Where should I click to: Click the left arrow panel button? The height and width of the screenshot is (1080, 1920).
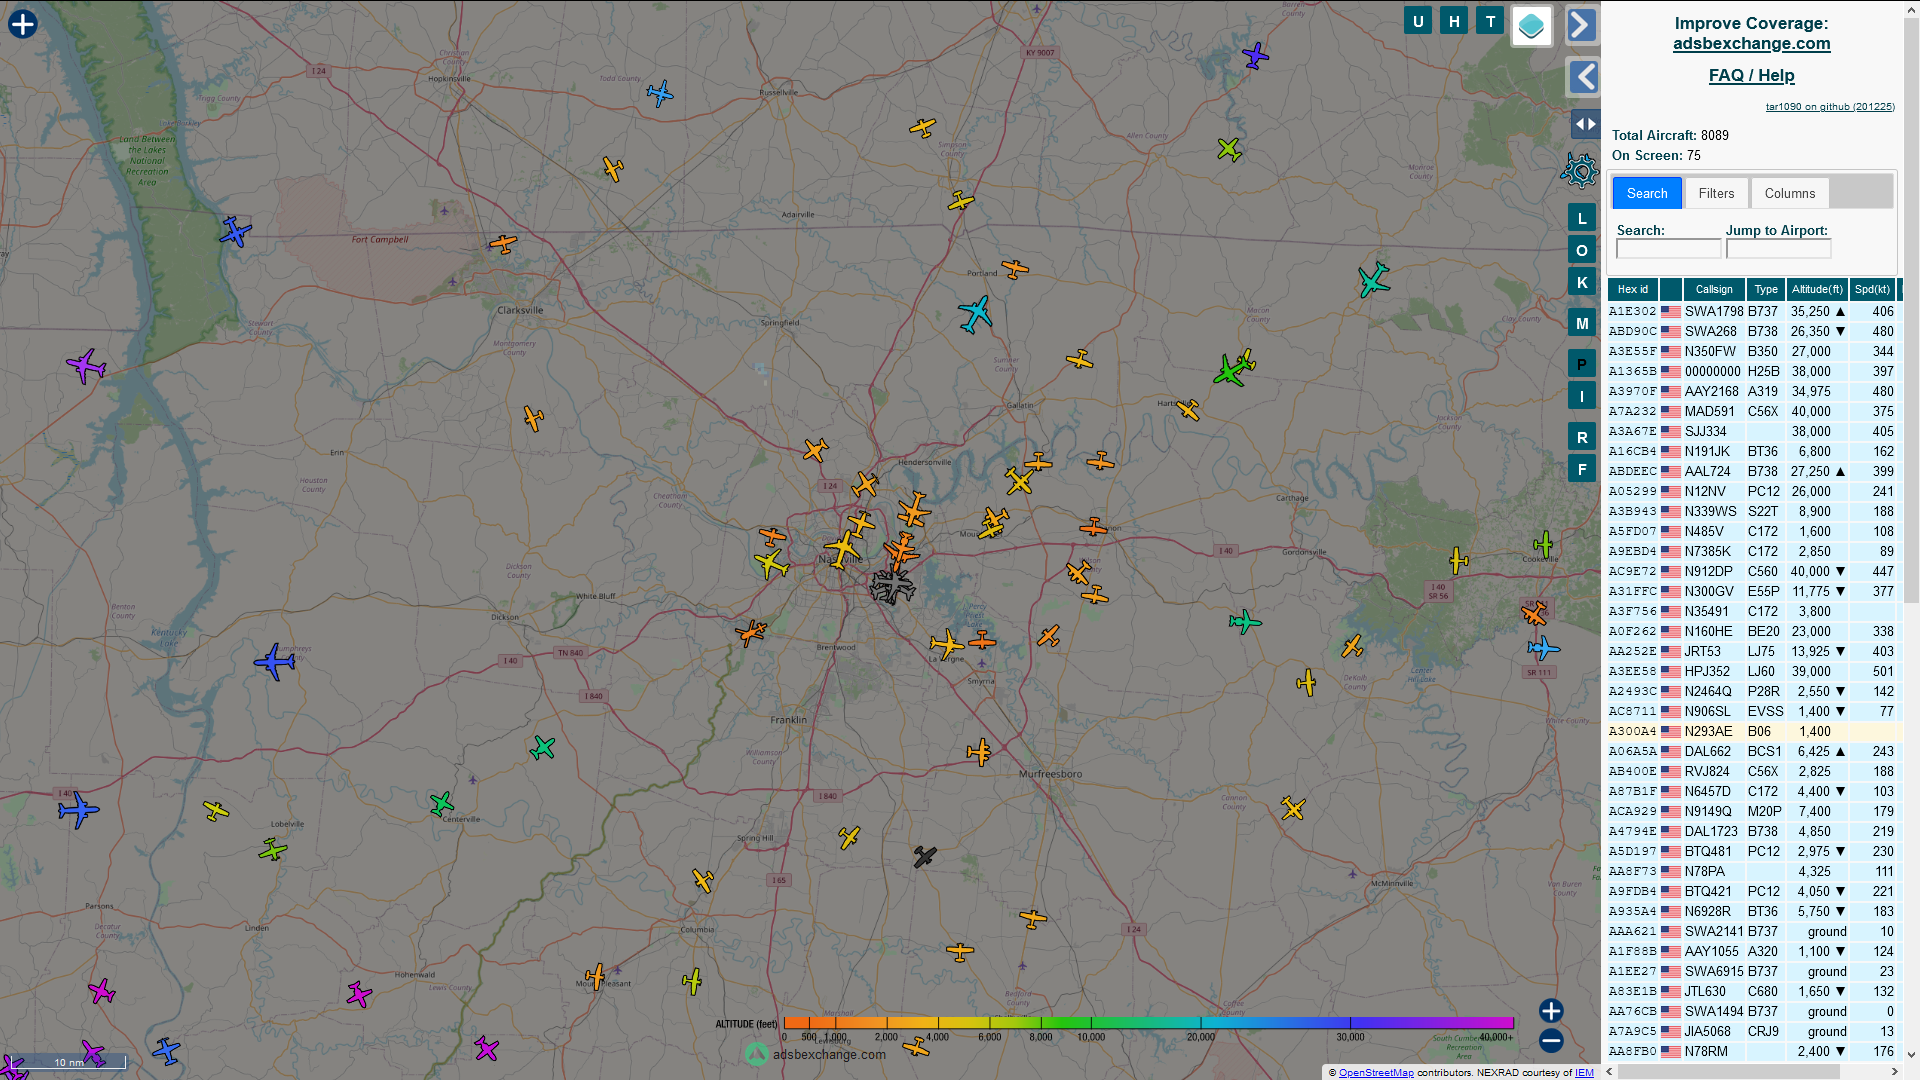(1582, 77)
